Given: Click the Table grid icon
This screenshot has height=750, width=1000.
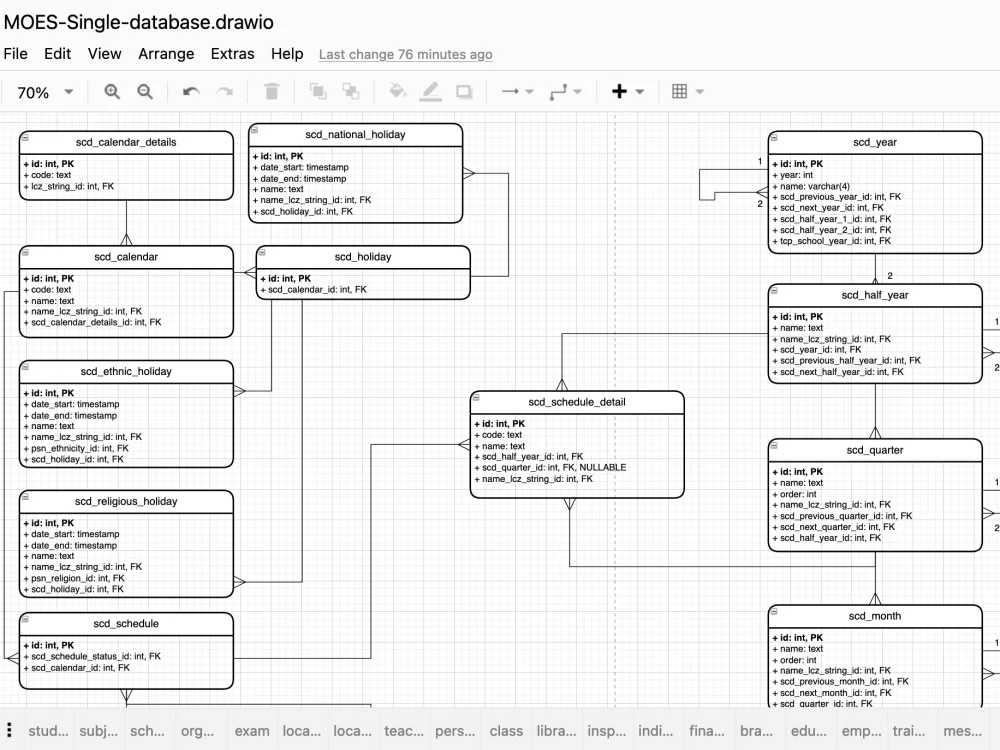Looking at the screenshot, I should click(680, 92).
